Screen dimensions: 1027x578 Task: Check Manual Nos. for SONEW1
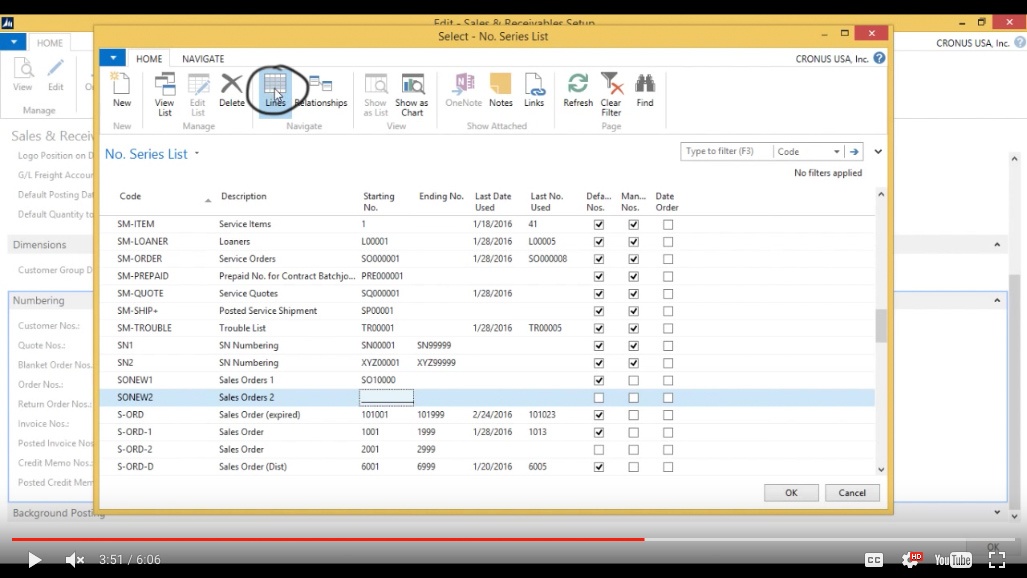coord(633,380)
